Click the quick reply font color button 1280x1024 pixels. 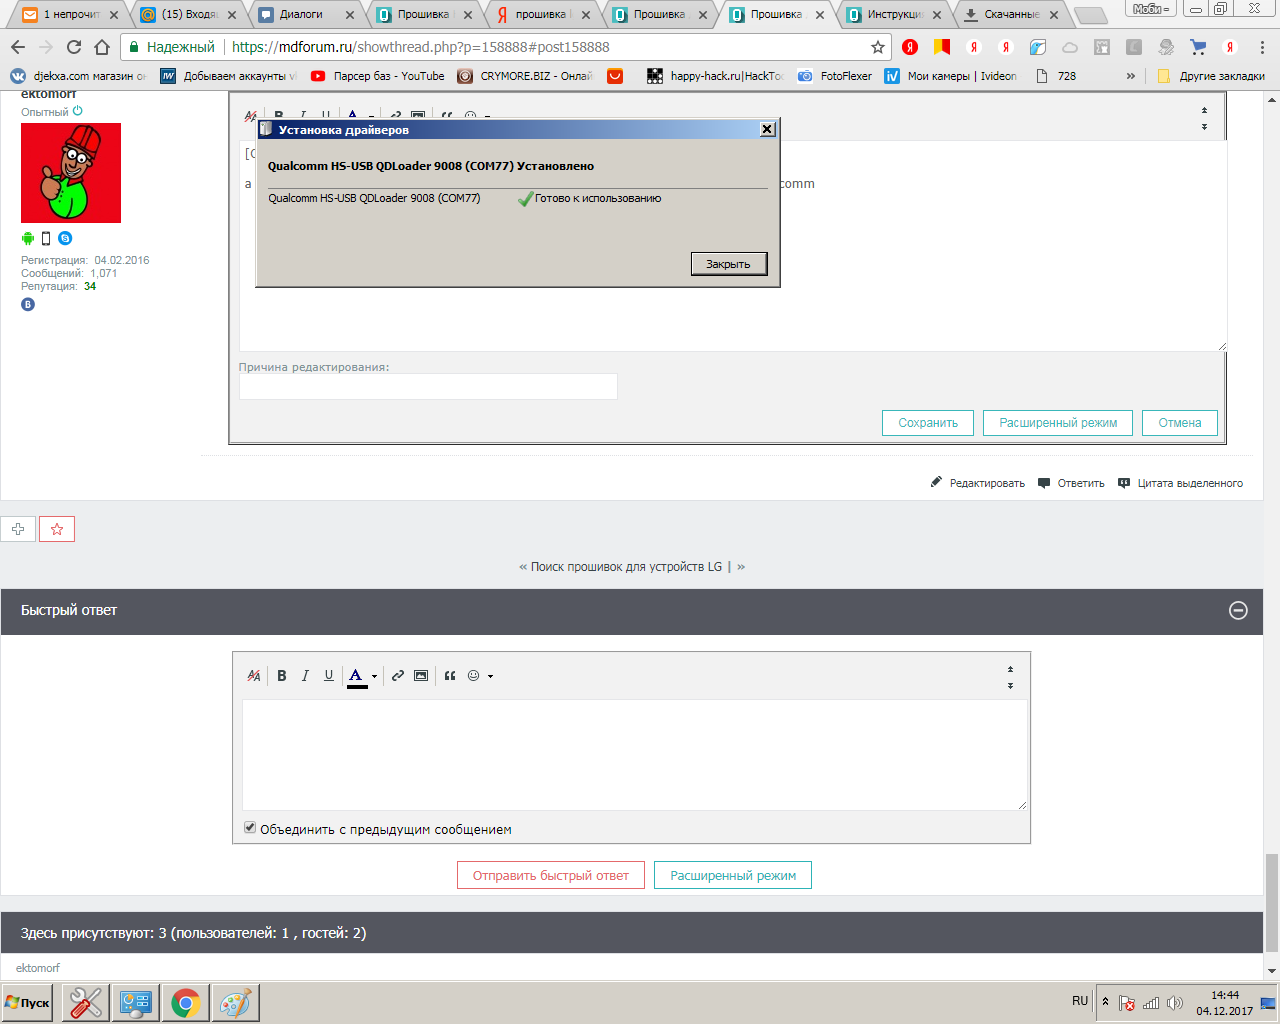[x=356, y=677]
